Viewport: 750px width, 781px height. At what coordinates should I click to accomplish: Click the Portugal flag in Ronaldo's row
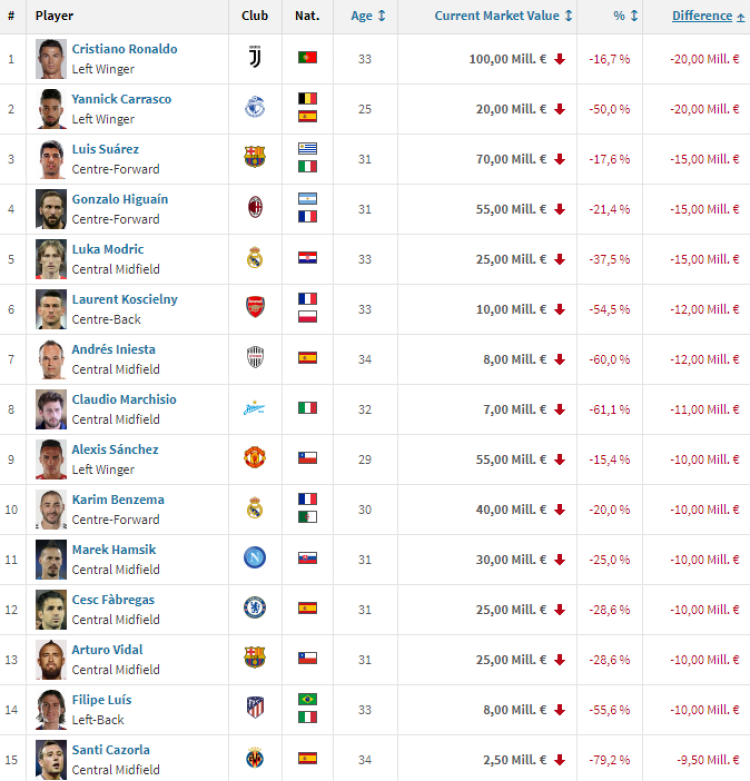[308, 57]
